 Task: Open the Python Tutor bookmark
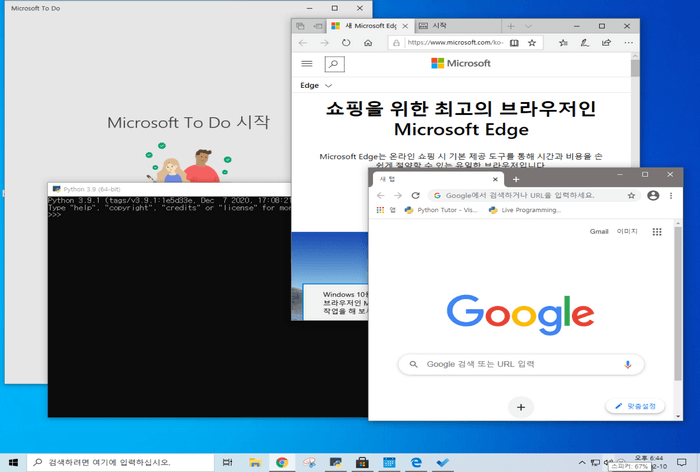(441, 210)
